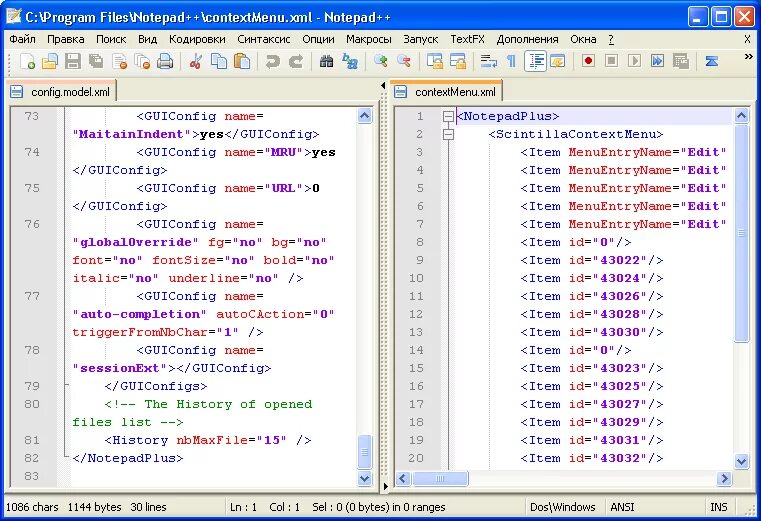
Task: Click right pane vertical scrollbar up arrow
Action: pos(741,116)
